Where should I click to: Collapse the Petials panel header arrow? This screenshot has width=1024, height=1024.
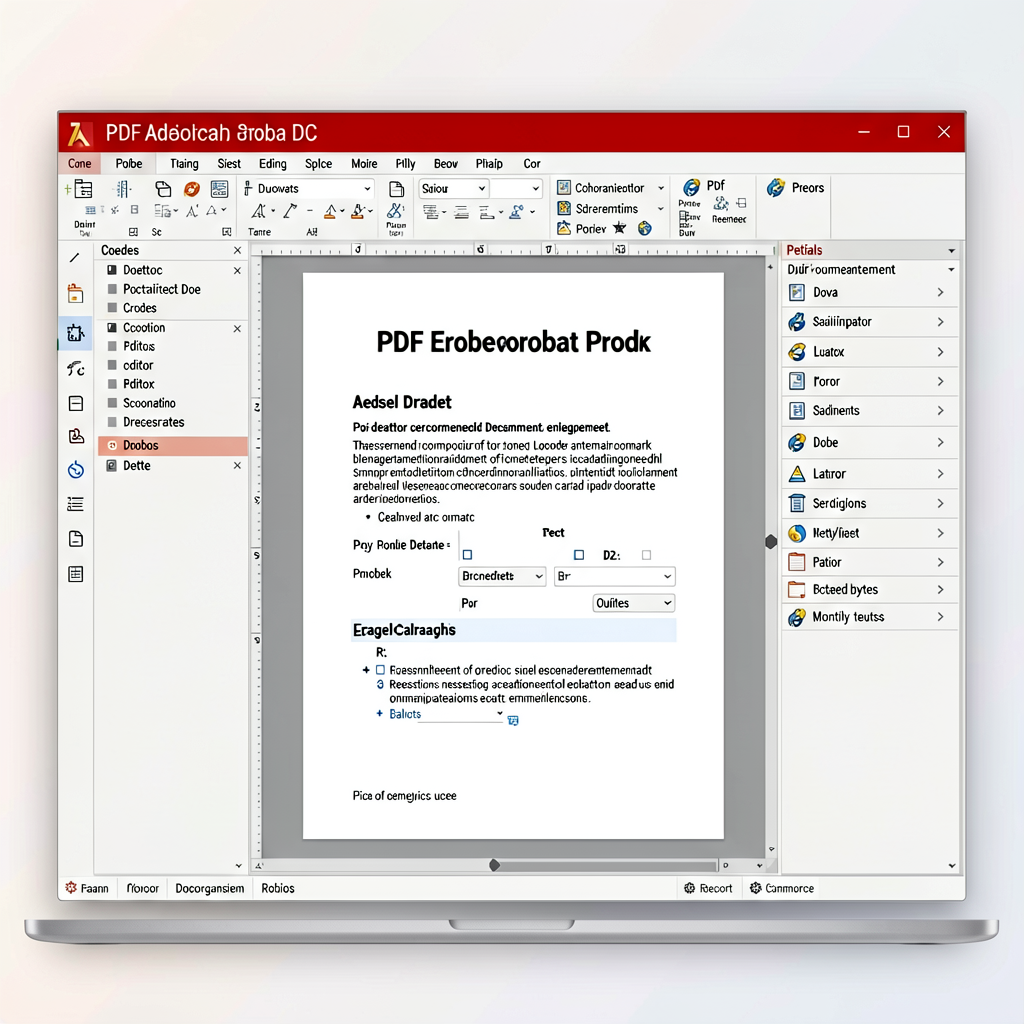(952, 251)
